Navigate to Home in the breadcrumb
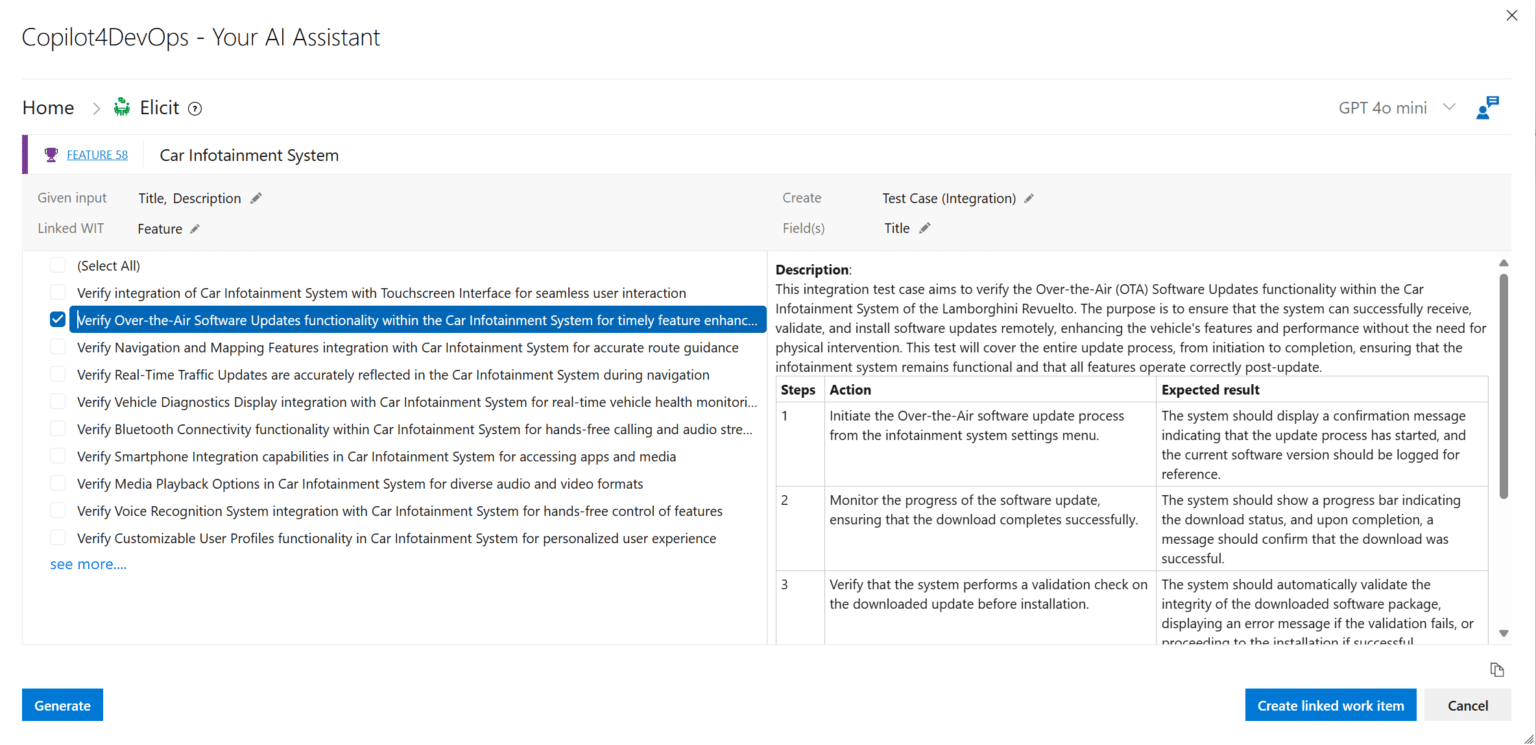This screenshot has width=1536, height=745. (48, 106)
